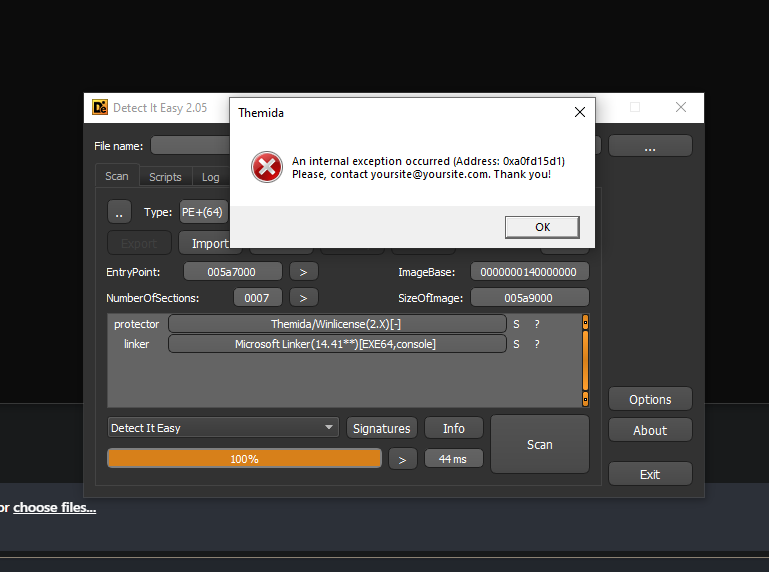Image resolution: width=769 pixels, height=572 pixels.
Task: Close the Themida dialog with X
Action: coord(579,112)
